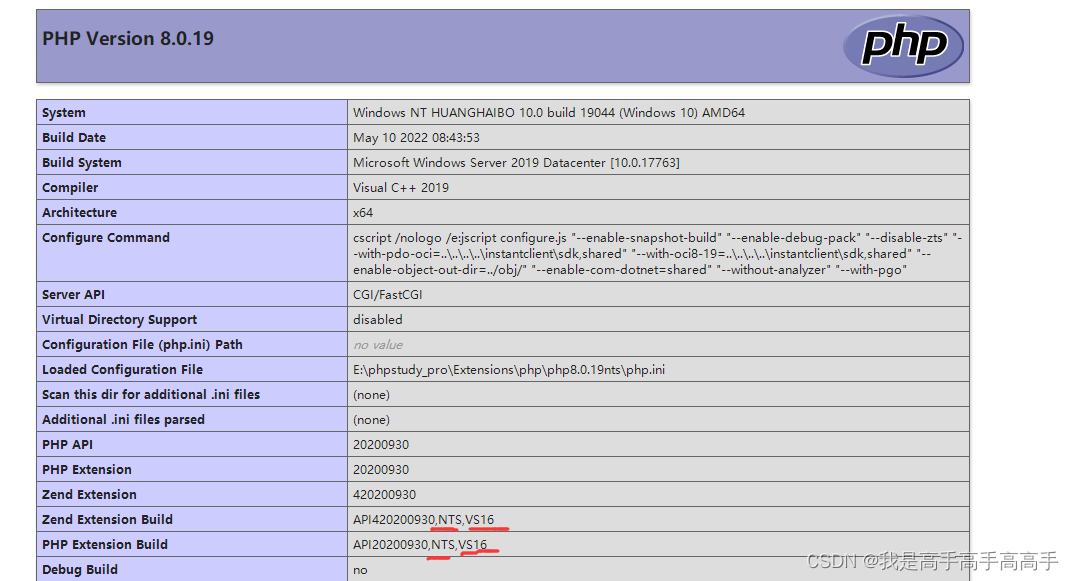Click the Compiler value Visual C++ 2019
Viewport: 1074px width, 581px height.
400,187
